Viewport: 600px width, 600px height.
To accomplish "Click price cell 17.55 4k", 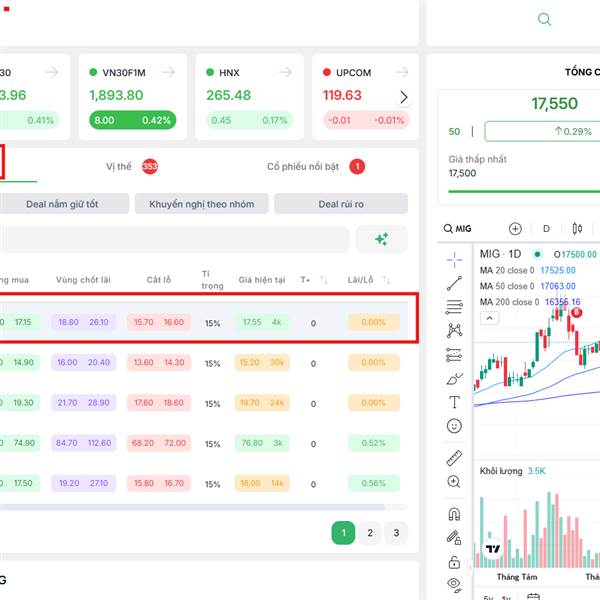I will (x=262, y=322).
